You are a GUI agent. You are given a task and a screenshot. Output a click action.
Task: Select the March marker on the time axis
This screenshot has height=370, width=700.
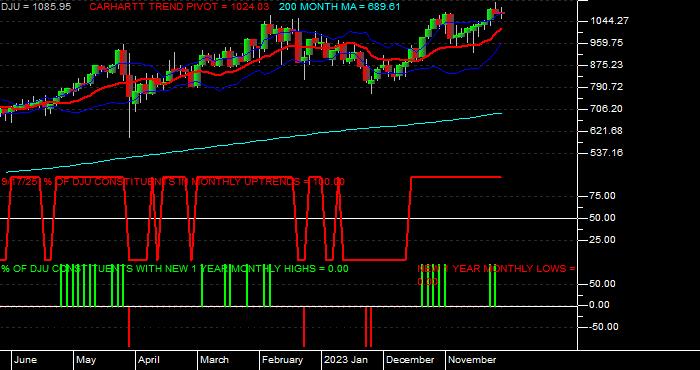coord(214,360)
